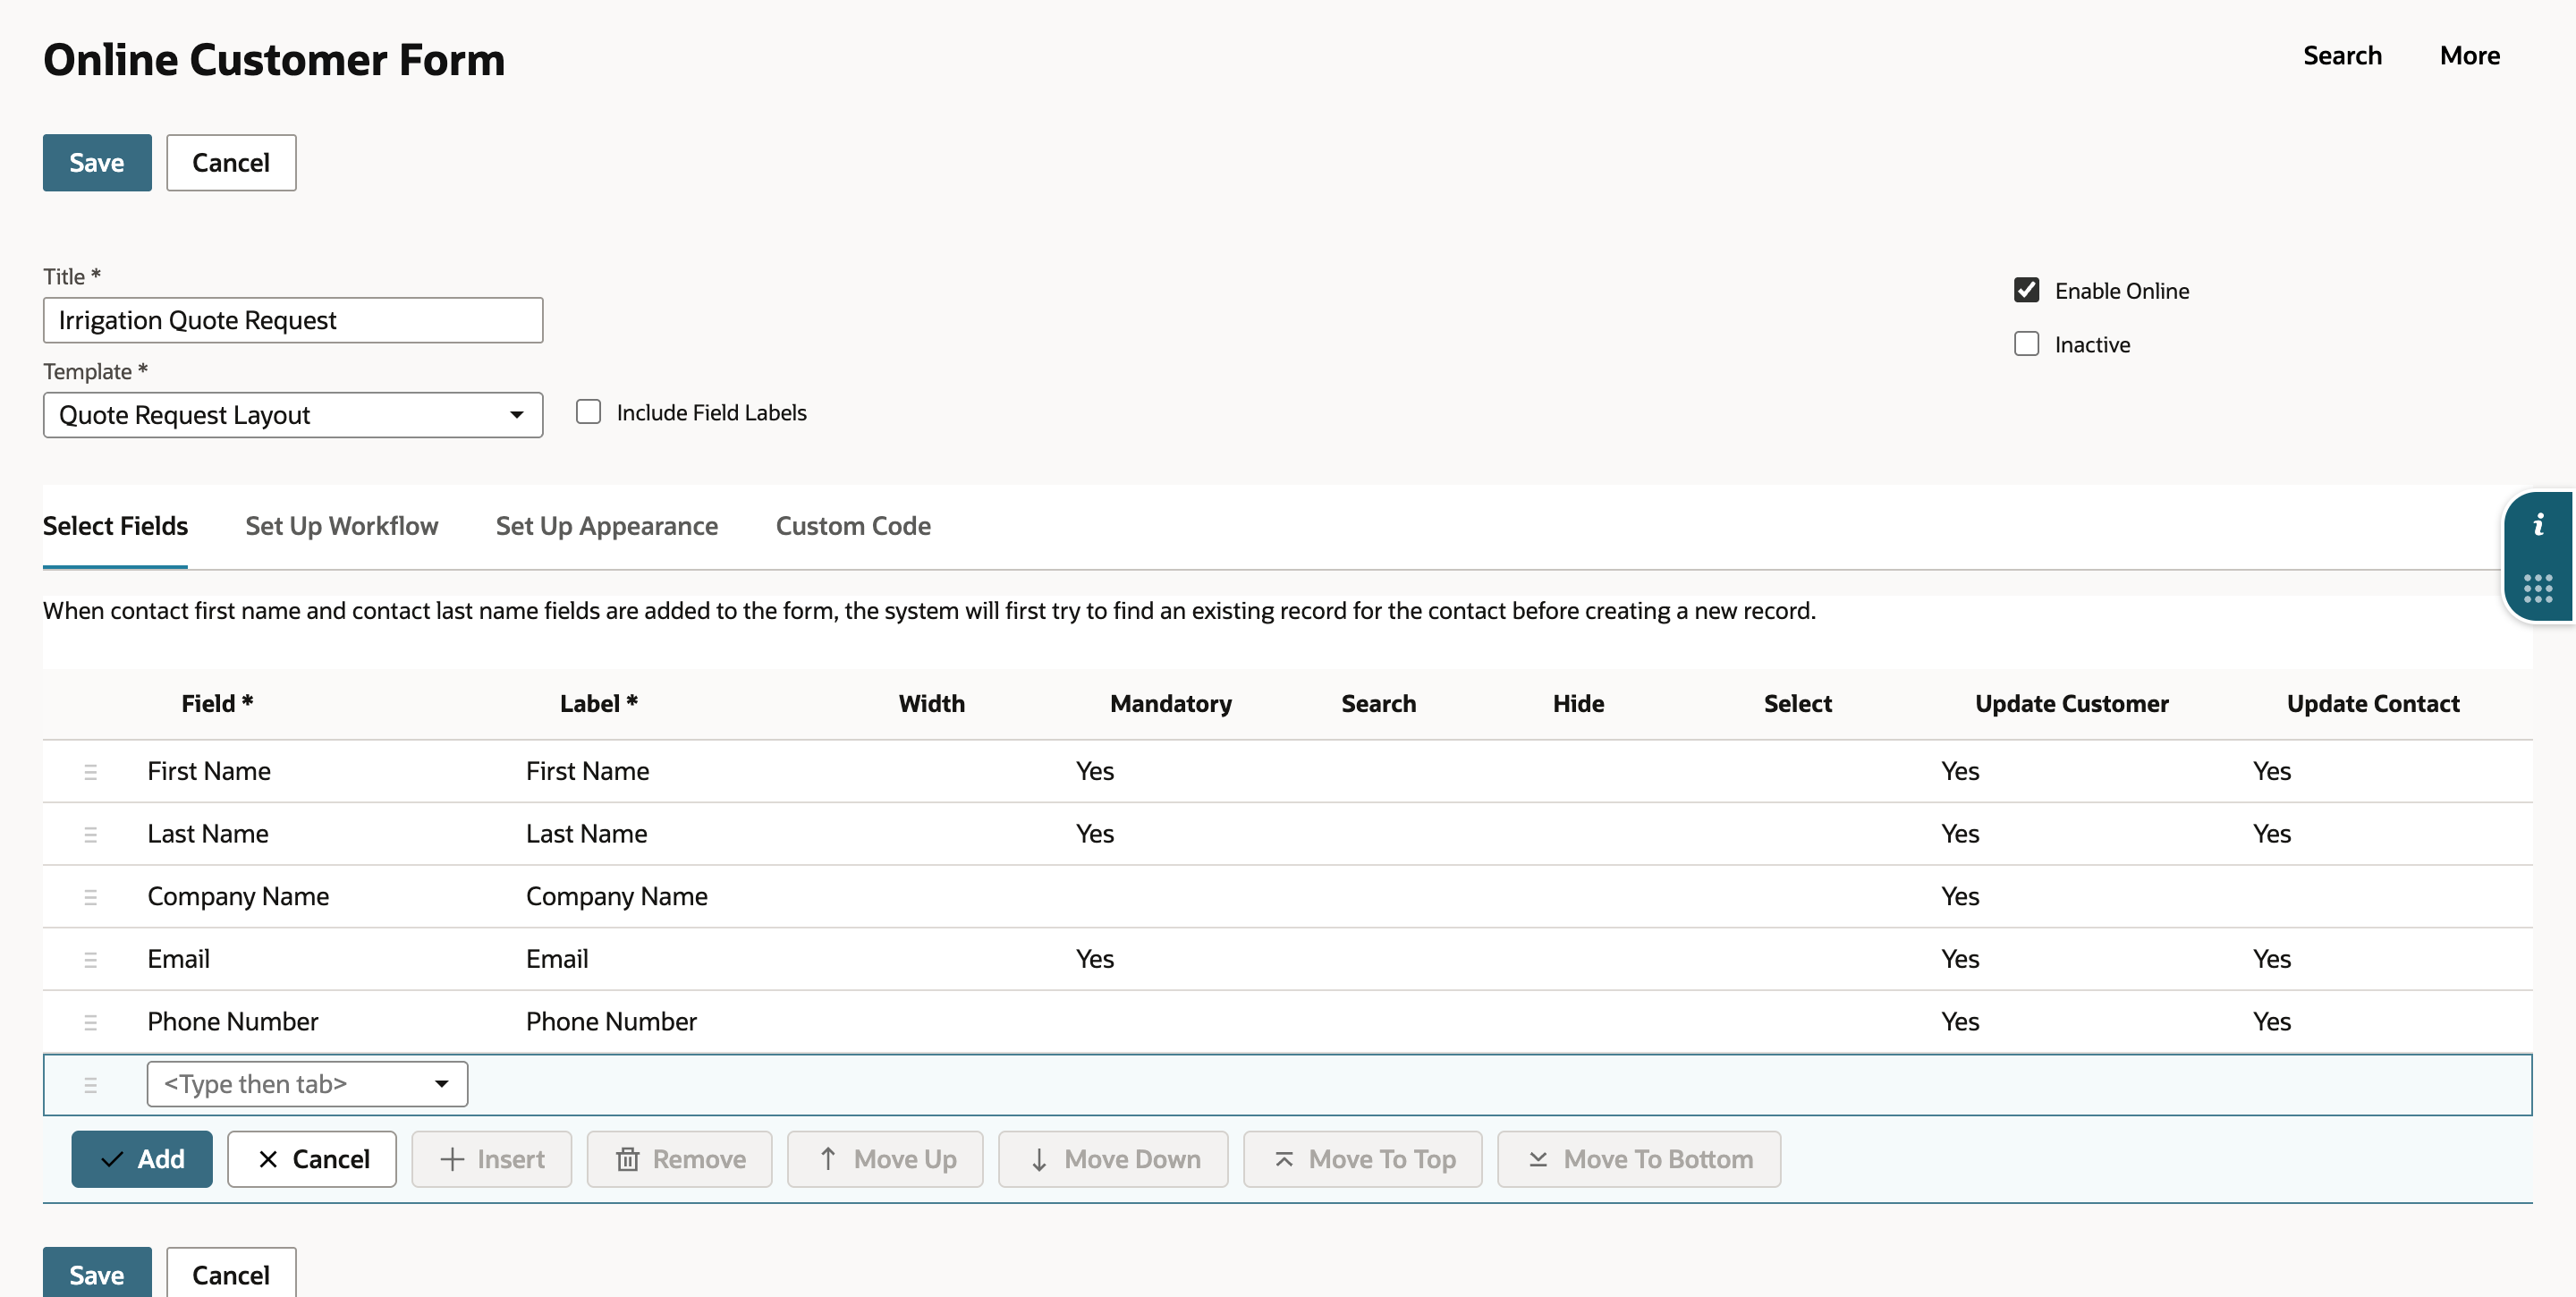Viewport: 2576px width, 1297px height.
Task: Click the drag handle of Email row
Action: pos(90,960)
